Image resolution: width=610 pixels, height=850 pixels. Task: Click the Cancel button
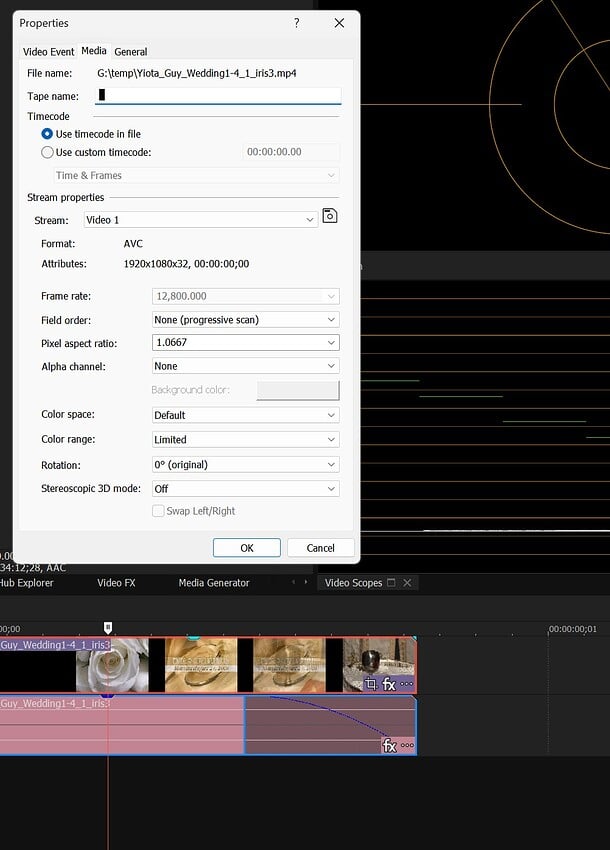point(320,548)
